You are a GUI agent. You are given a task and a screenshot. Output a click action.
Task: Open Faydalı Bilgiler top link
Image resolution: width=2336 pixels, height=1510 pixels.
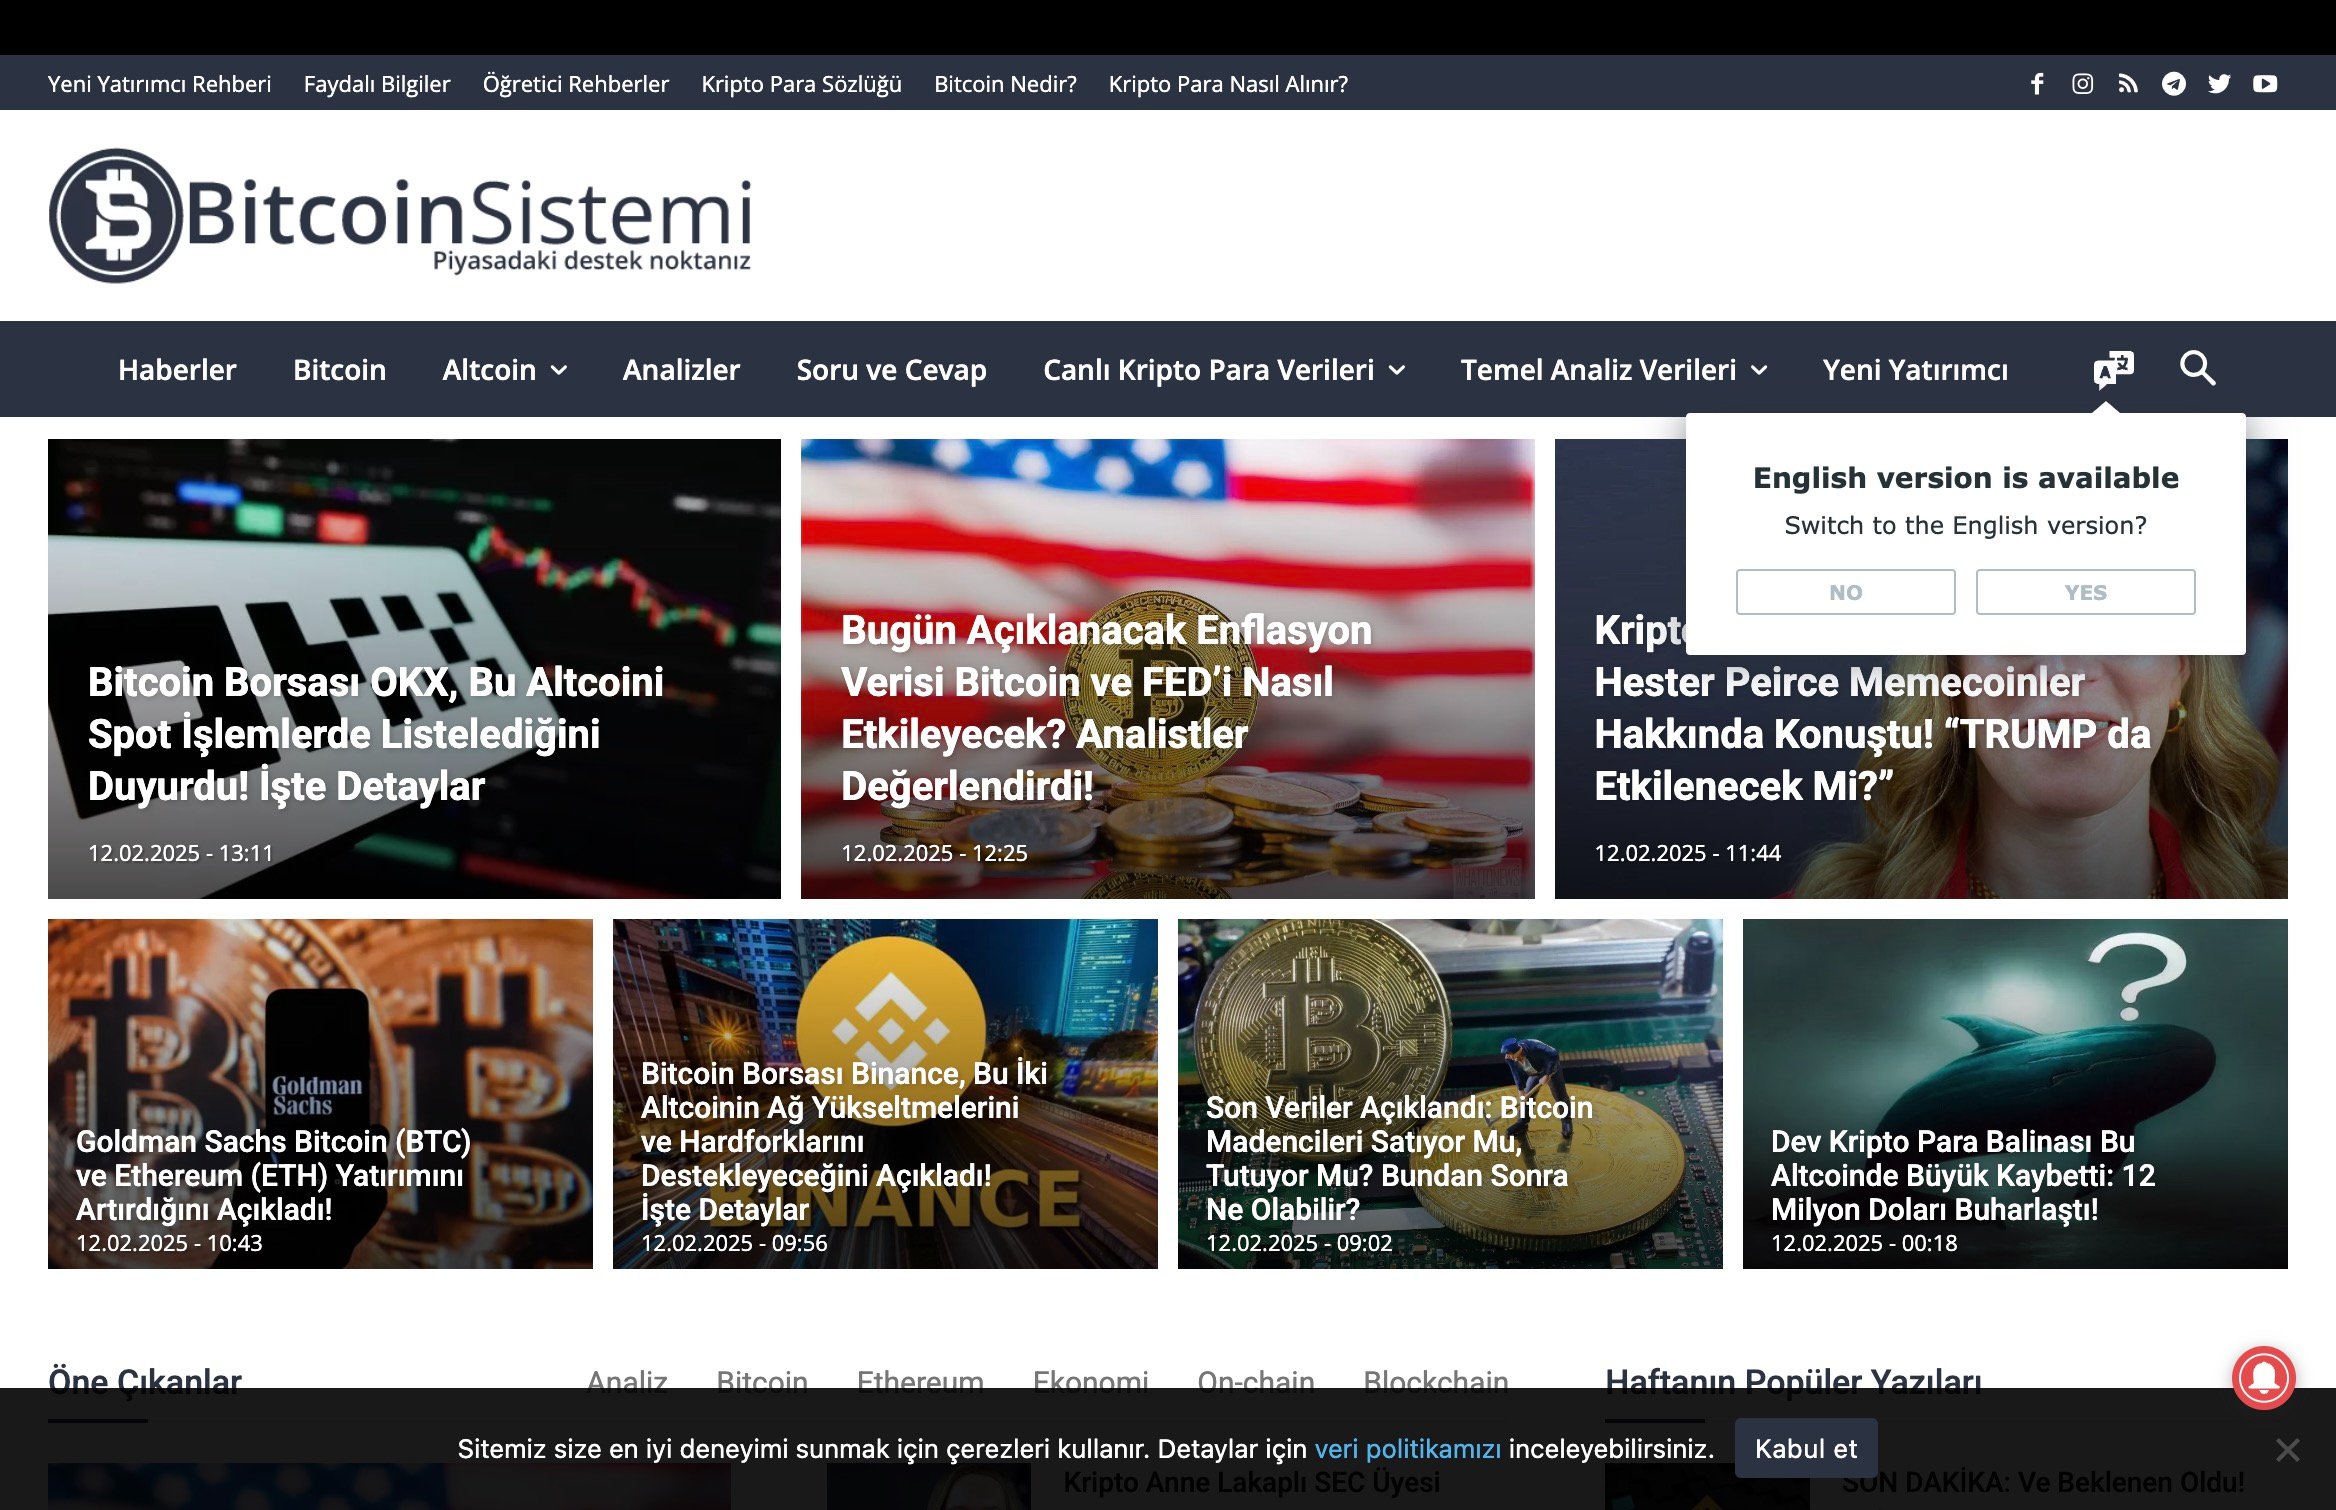[x=377, y=84]
